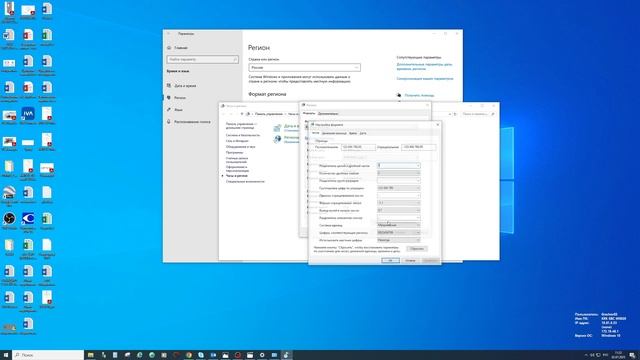Click OK in the format settings dialog

(391, 260)
